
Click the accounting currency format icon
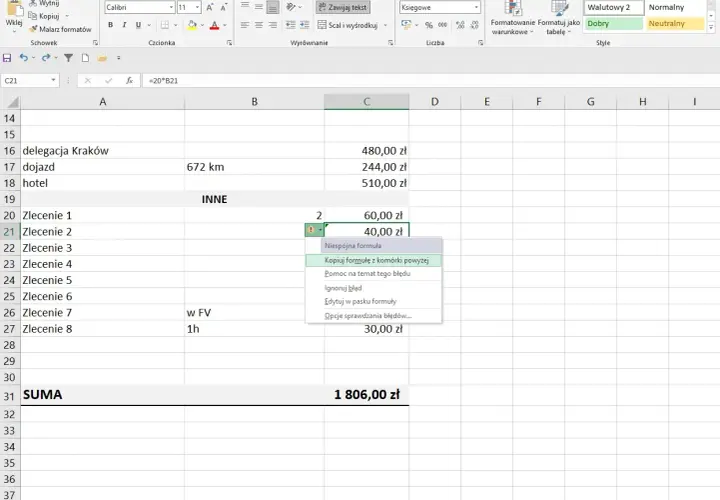(406, 25)
